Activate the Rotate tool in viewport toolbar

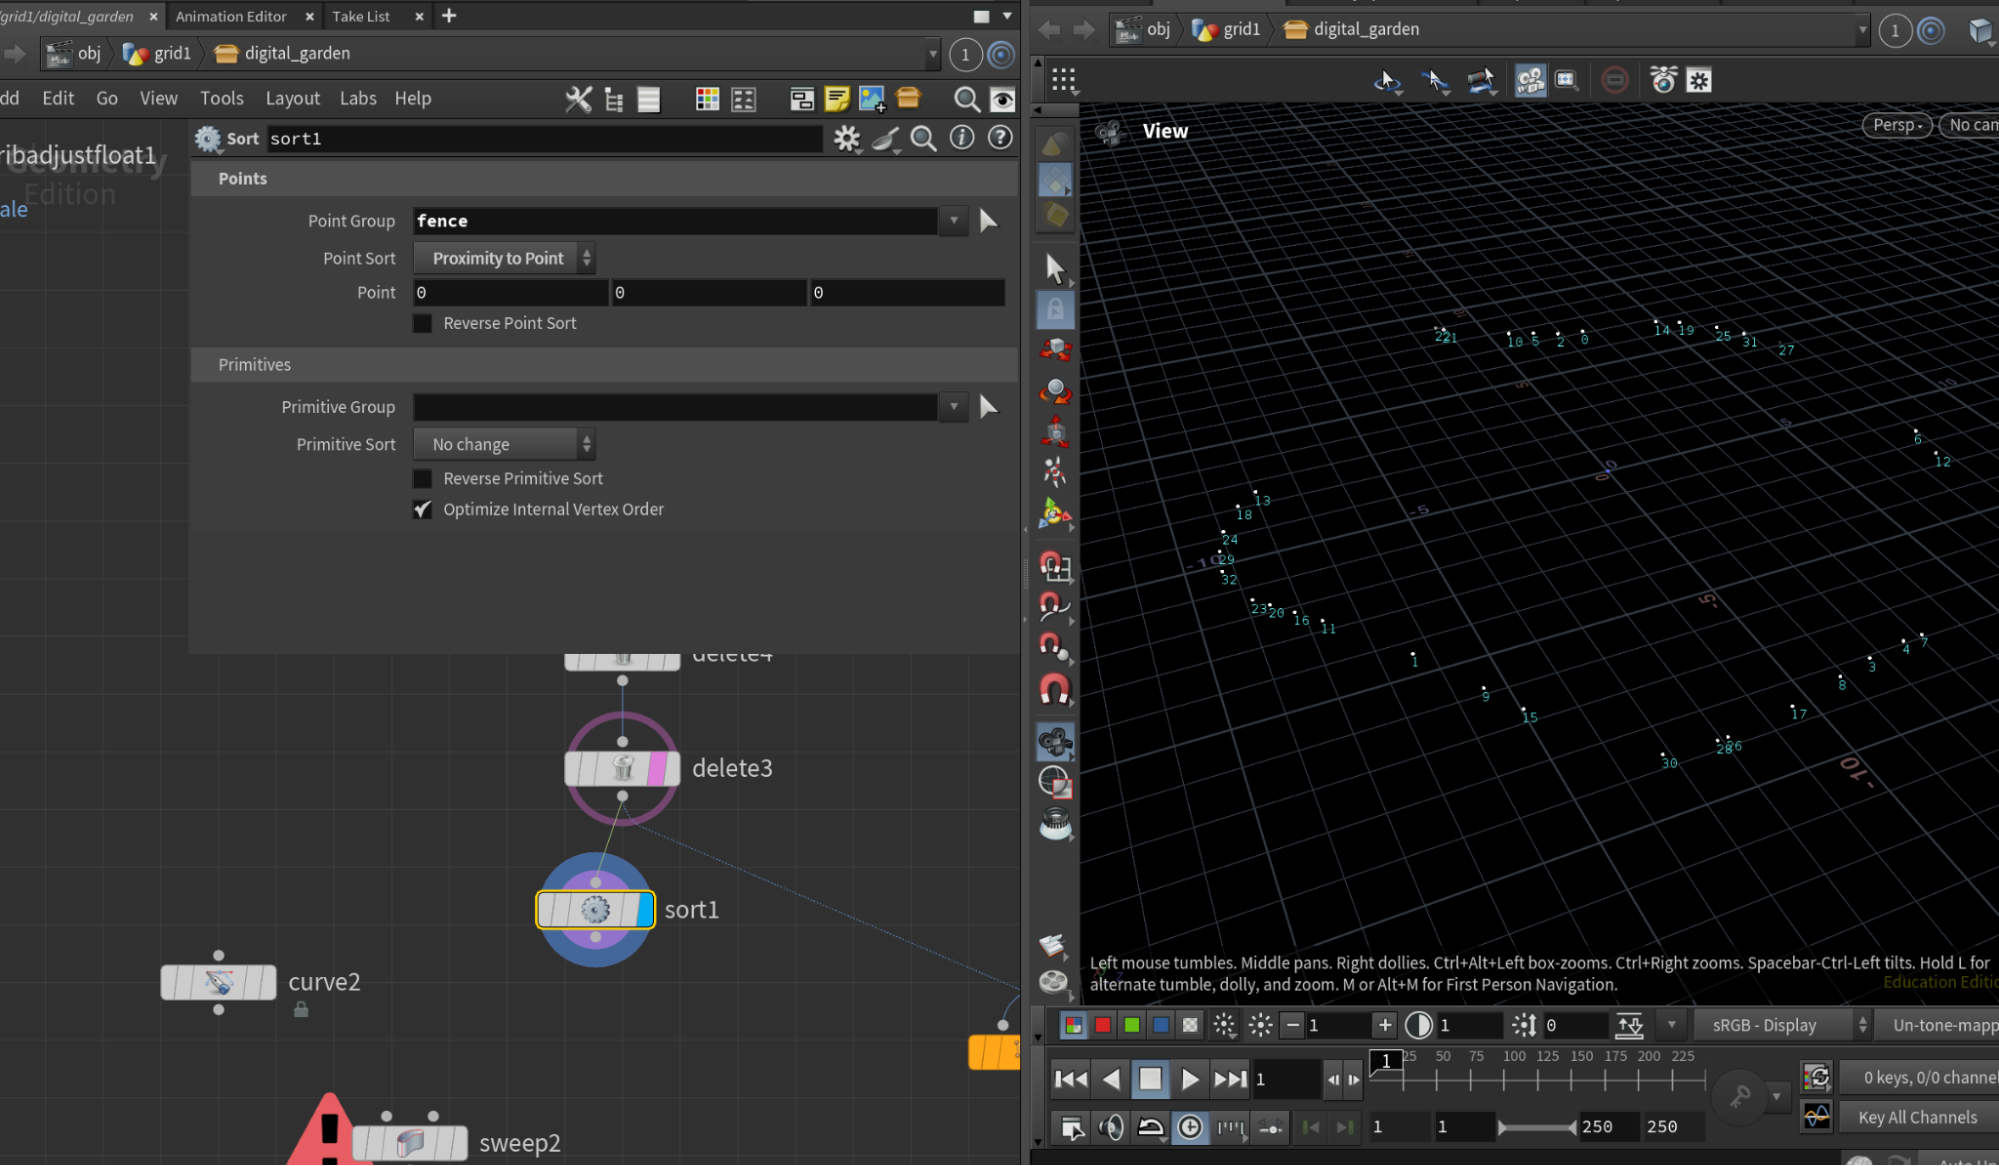coord(1055,391)
